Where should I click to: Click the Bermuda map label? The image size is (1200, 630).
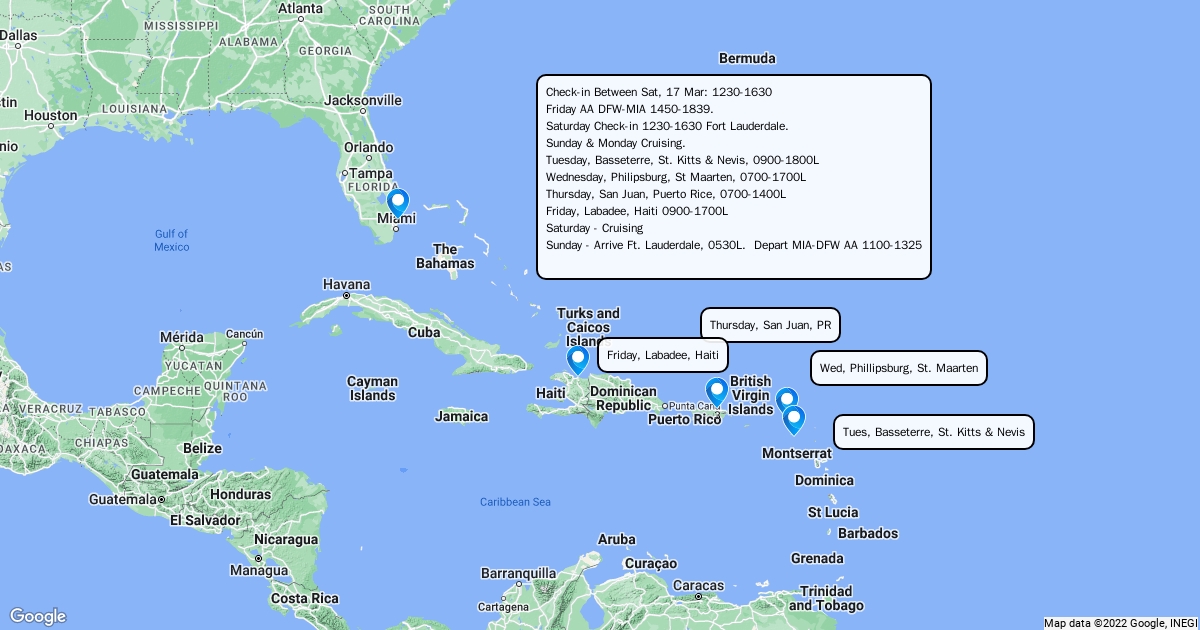click(x=747, y=59)
